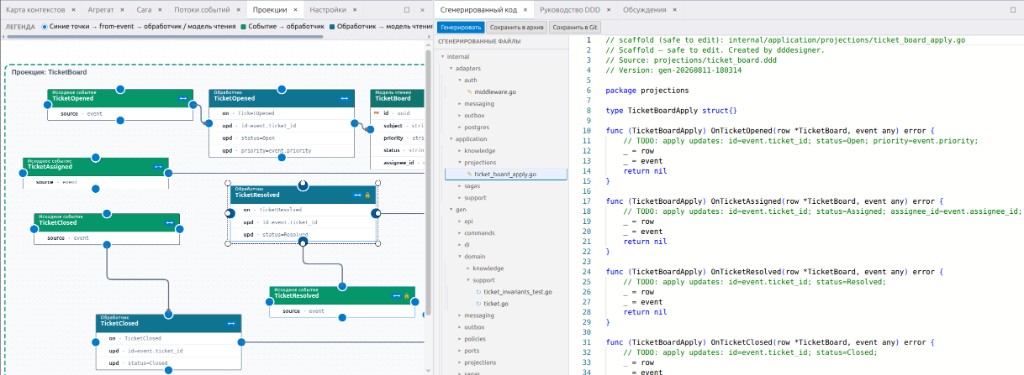Click left port of TicketAssigned source event
Image resolution: width=1024 pixels, height=375 pixels.
(x=23, y=172)
